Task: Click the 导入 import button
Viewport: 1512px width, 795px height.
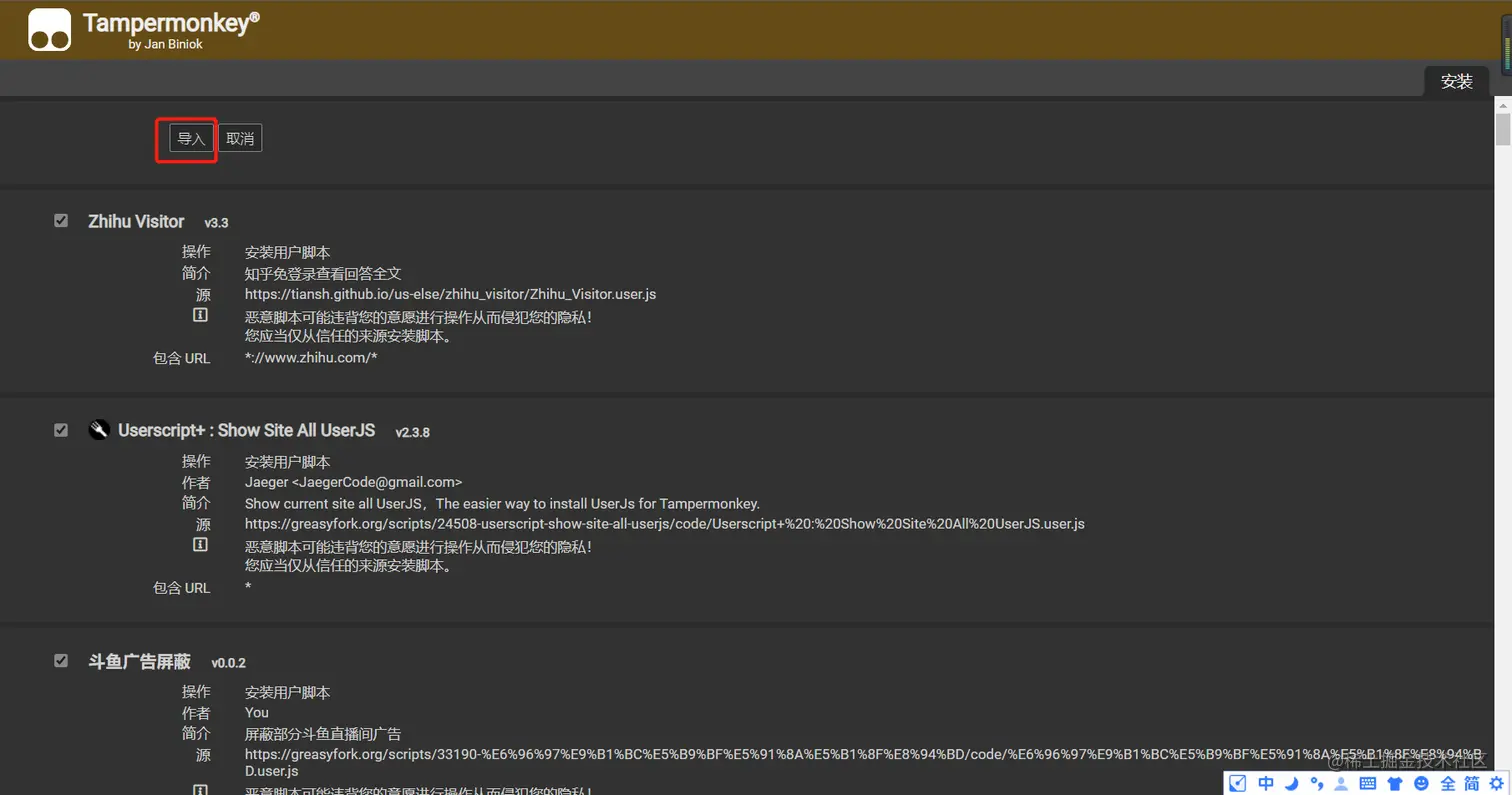Action: pyautogui.click(x=191, y=138)
